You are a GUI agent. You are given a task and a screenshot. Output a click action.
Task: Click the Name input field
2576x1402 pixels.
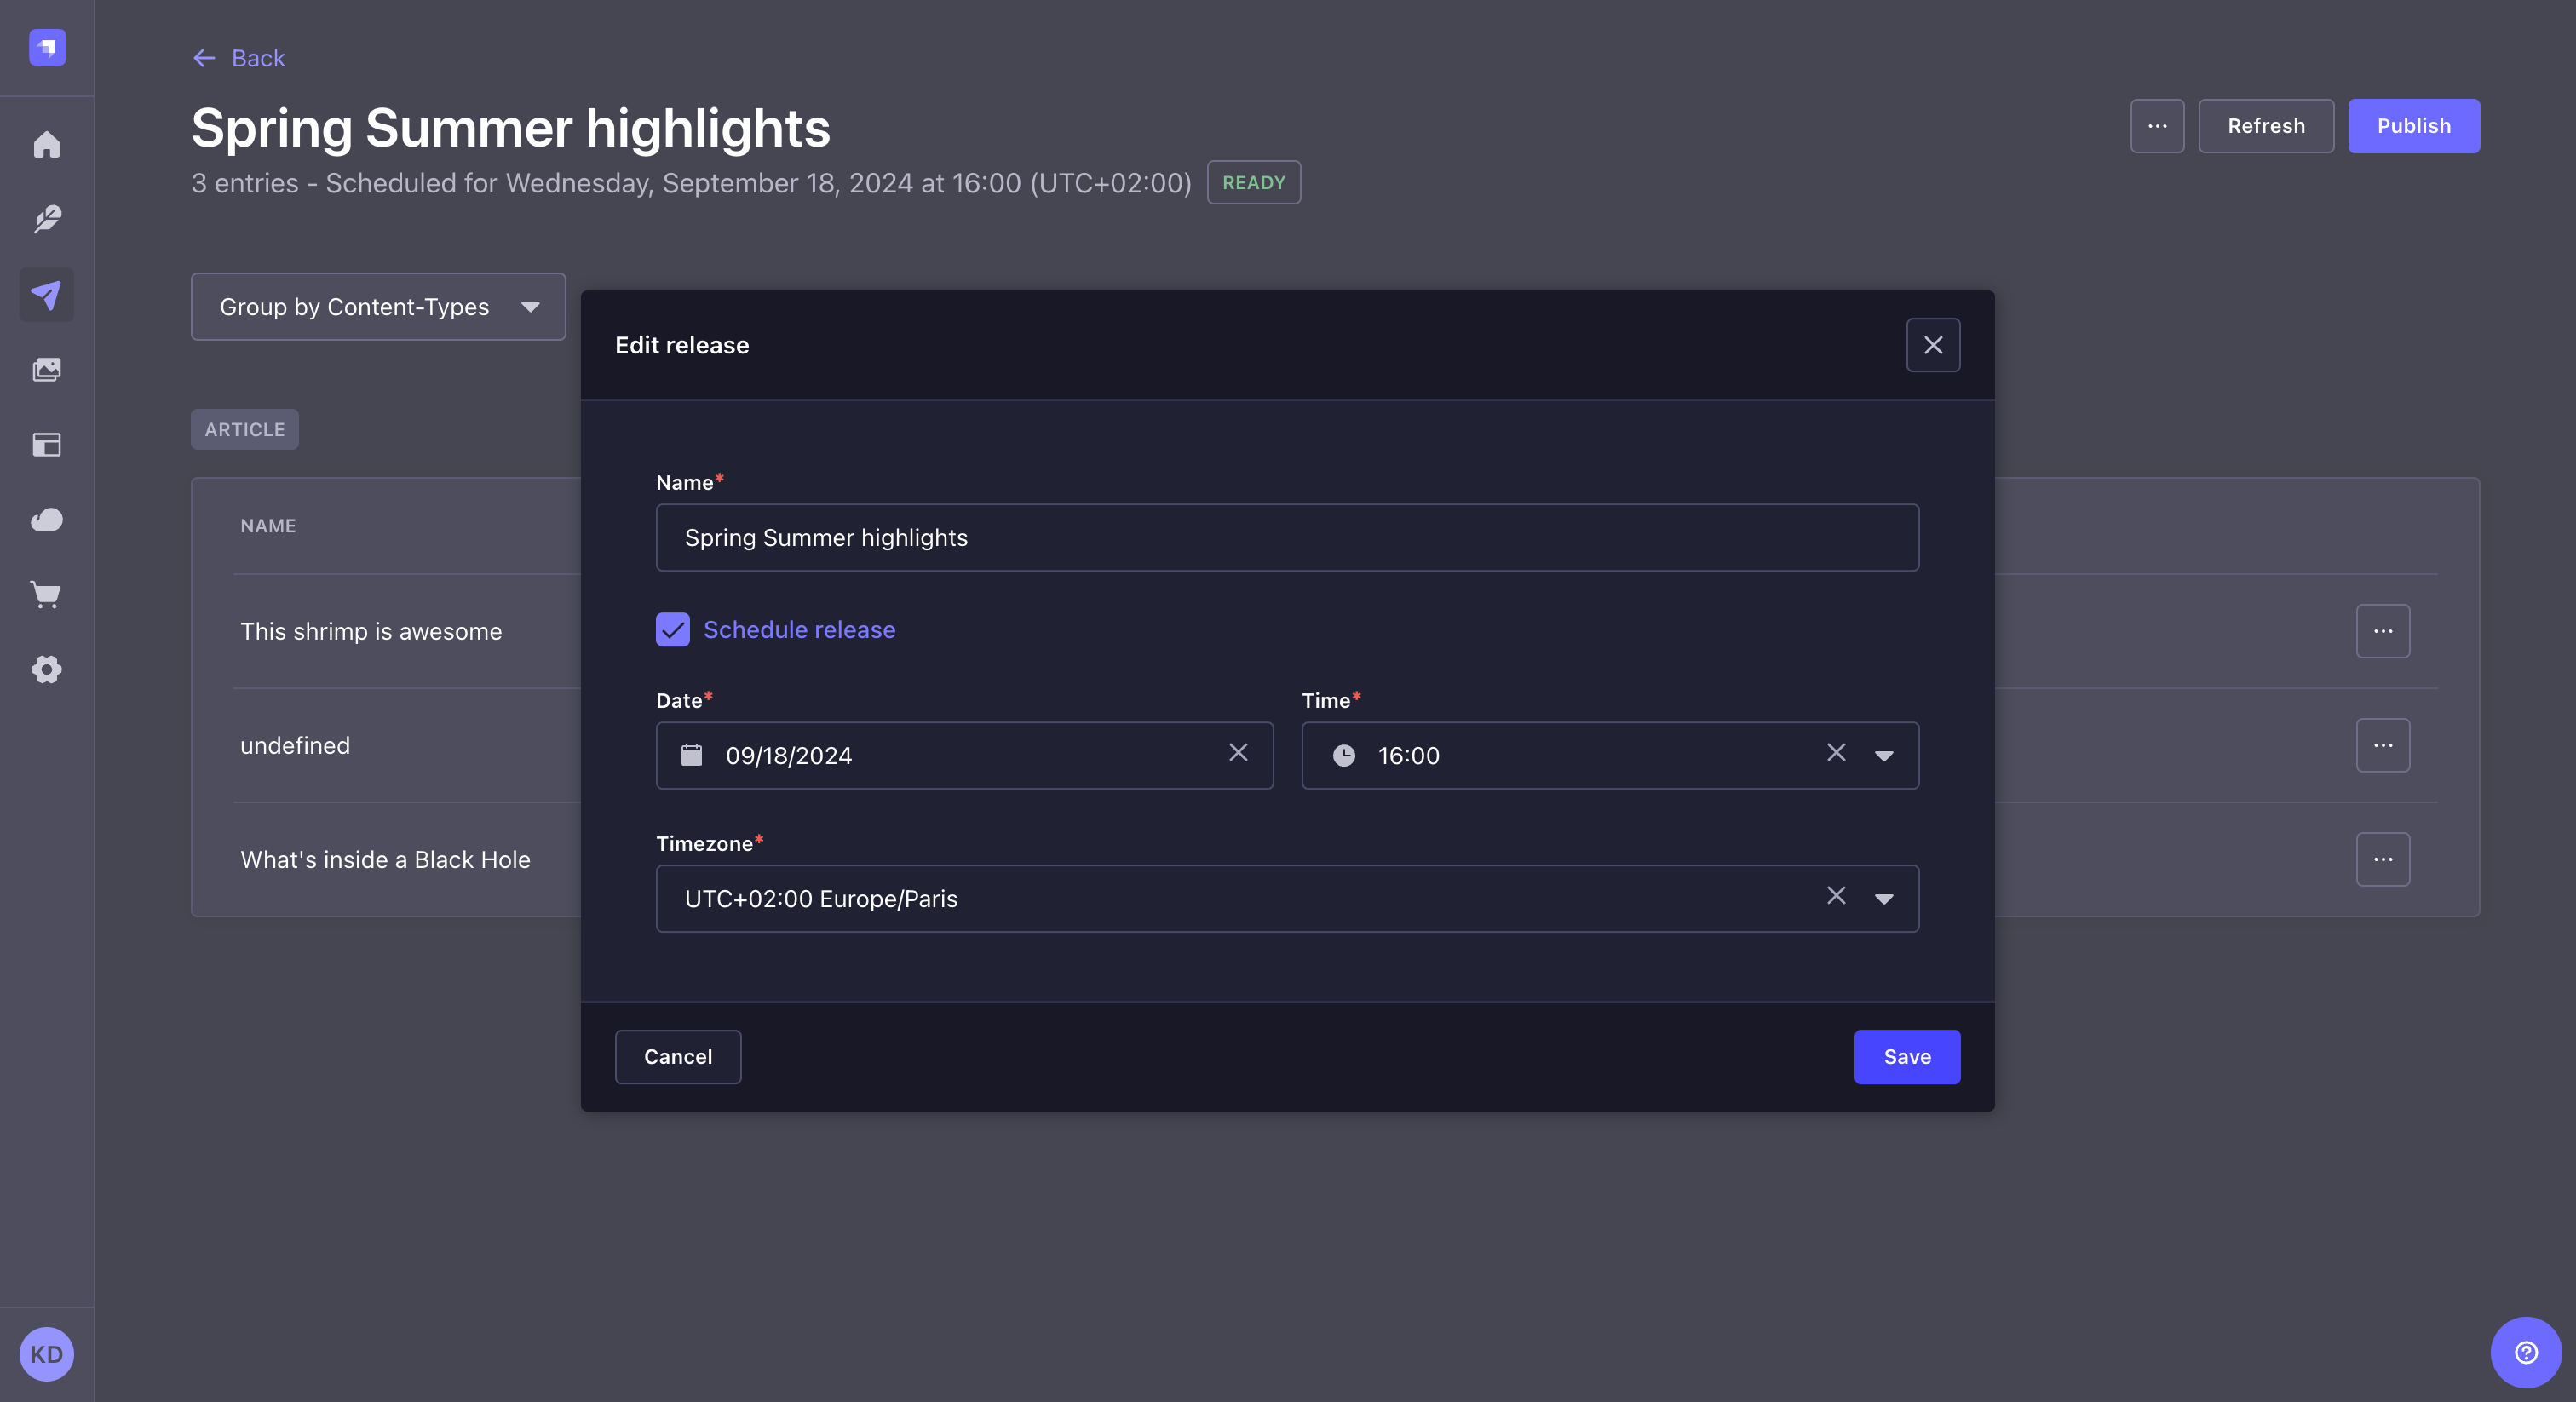(1288, 537)
